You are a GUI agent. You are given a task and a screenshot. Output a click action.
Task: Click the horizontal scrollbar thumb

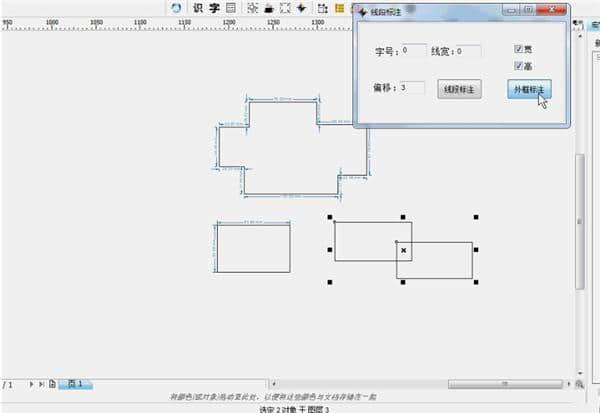tap(505, 384)
